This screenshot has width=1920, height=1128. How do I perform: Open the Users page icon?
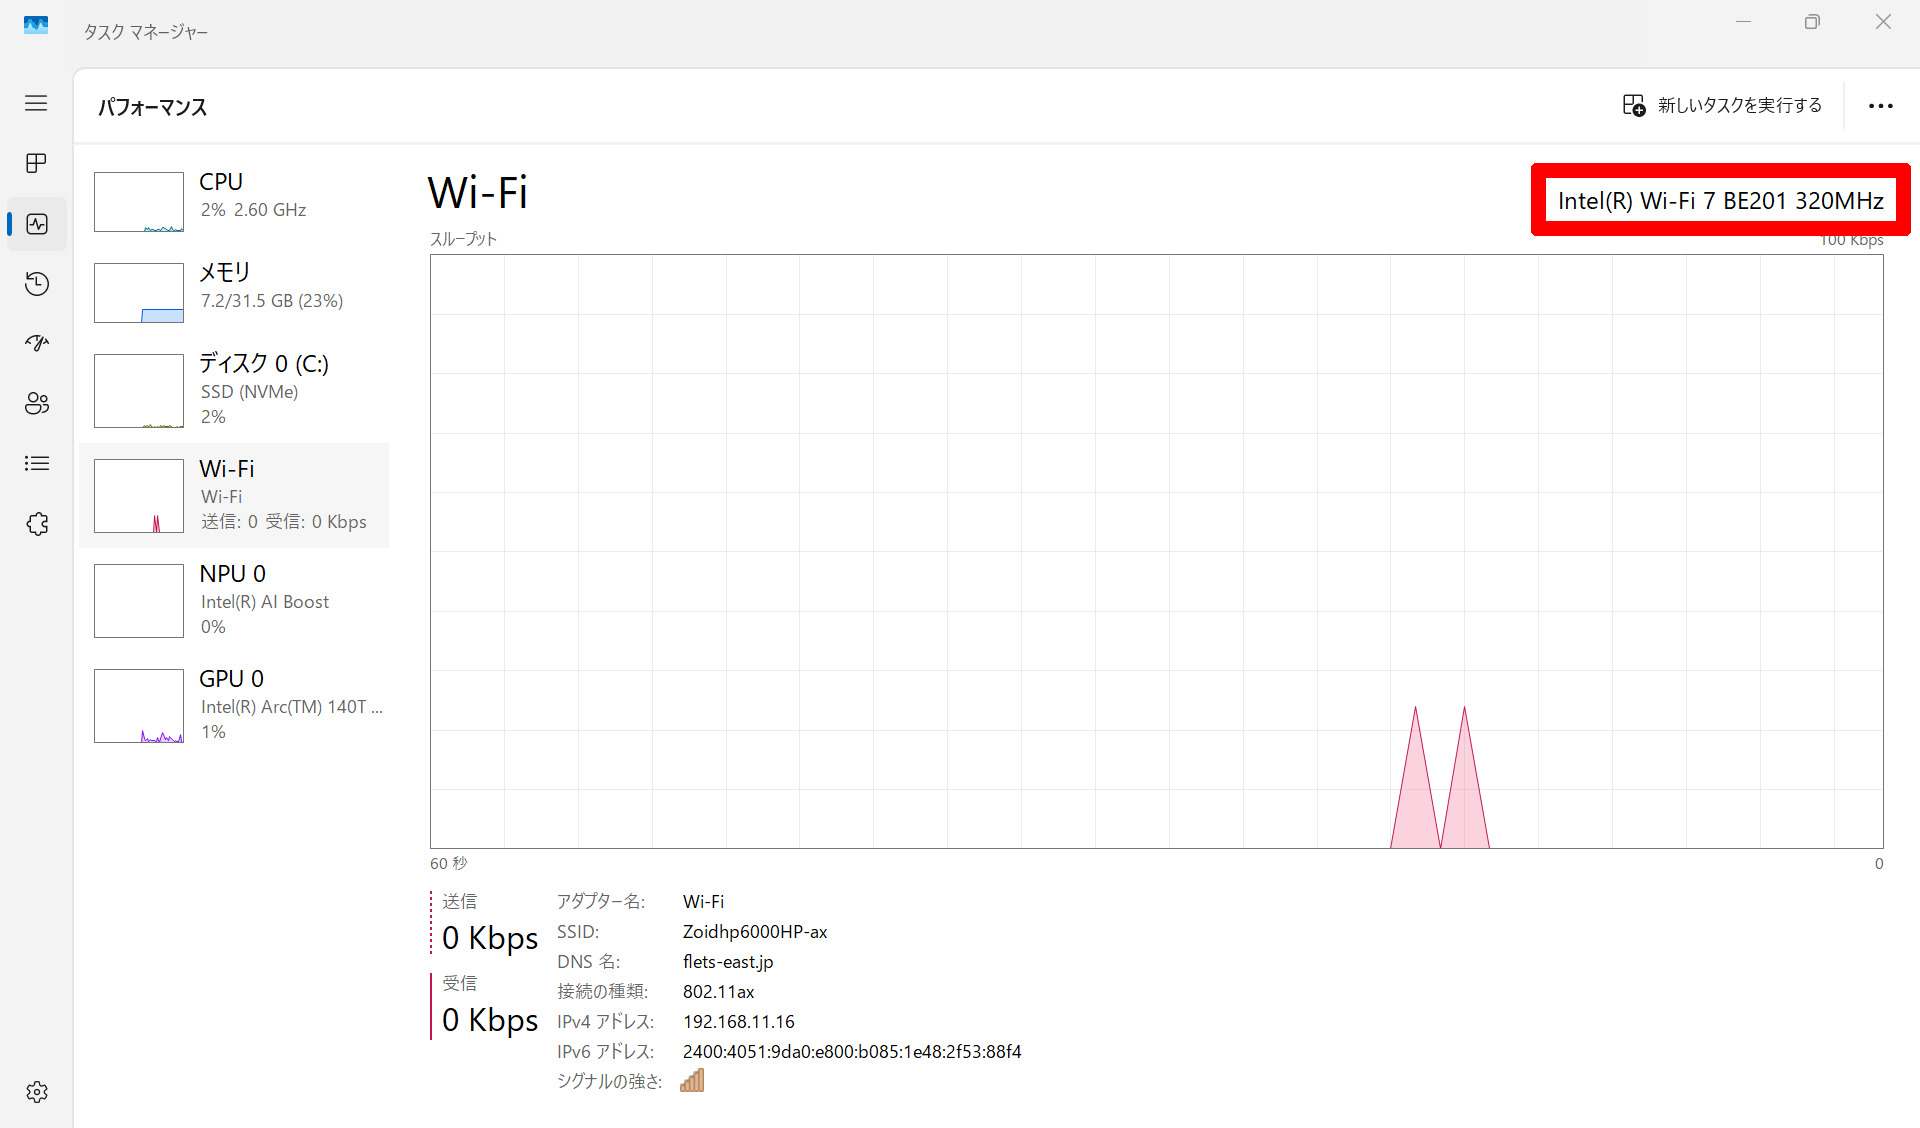36,404
